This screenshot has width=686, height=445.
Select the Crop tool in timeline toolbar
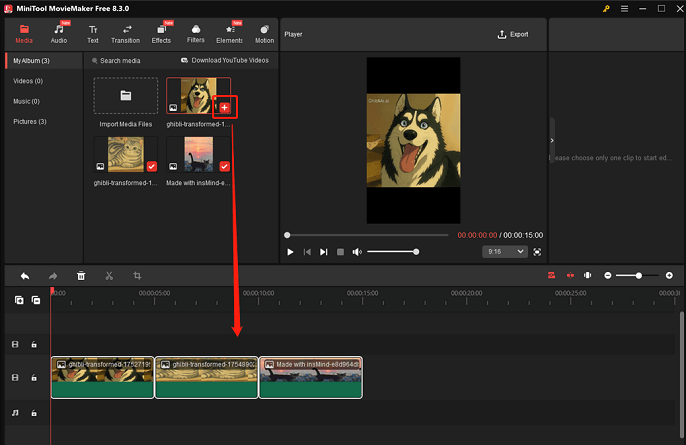[x=137, y=275]
